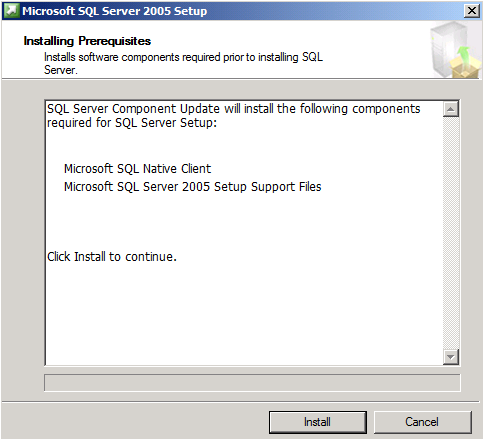Click the green arrow box graphic
This screenshot has width=483, height=439.
tap(465, 63)
